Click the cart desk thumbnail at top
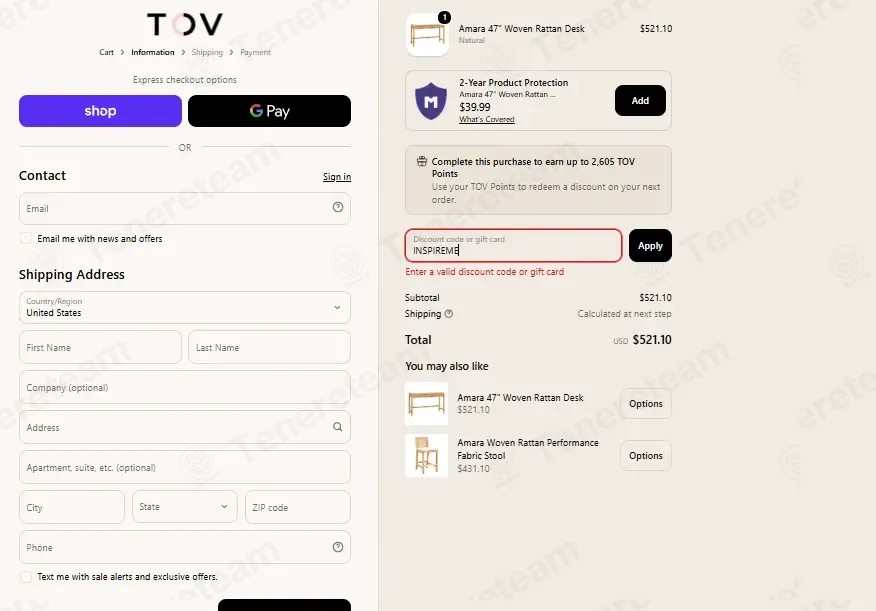Viewport: 876px width, 611px height. [x=427, y=35]
